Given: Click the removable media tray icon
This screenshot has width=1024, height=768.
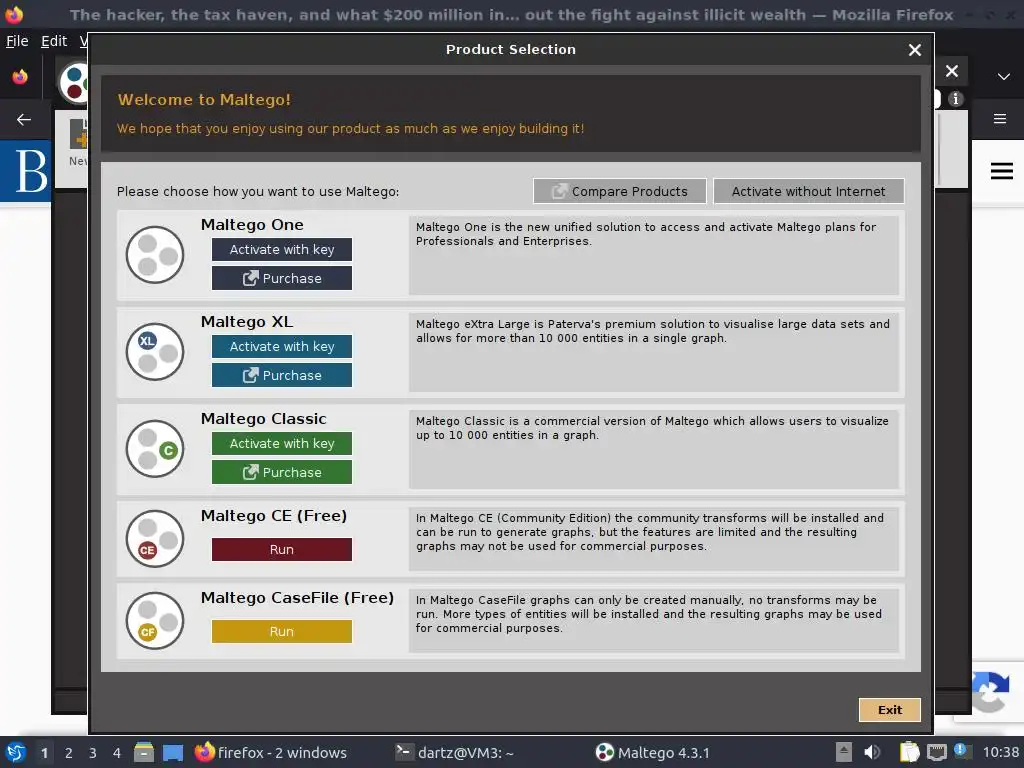Looking at the screenshot, I should tap(843, 752).
